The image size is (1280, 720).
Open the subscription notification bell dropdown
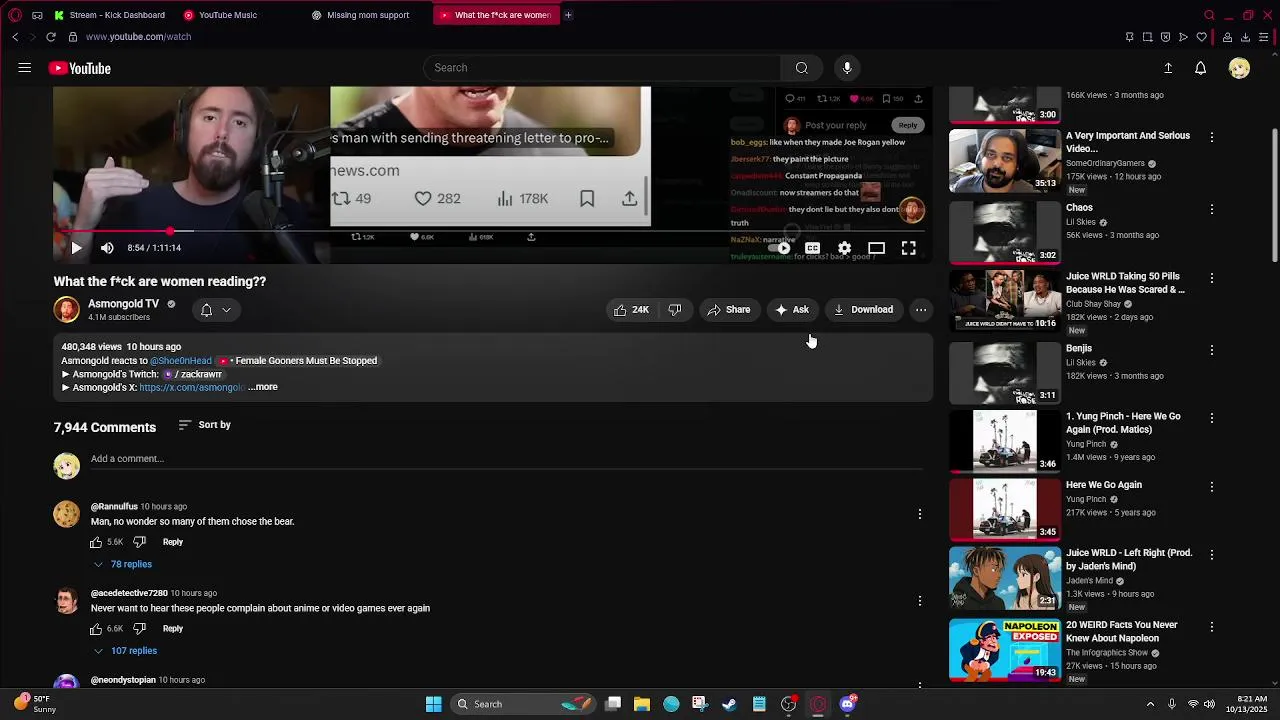click(x=216, y=310)
